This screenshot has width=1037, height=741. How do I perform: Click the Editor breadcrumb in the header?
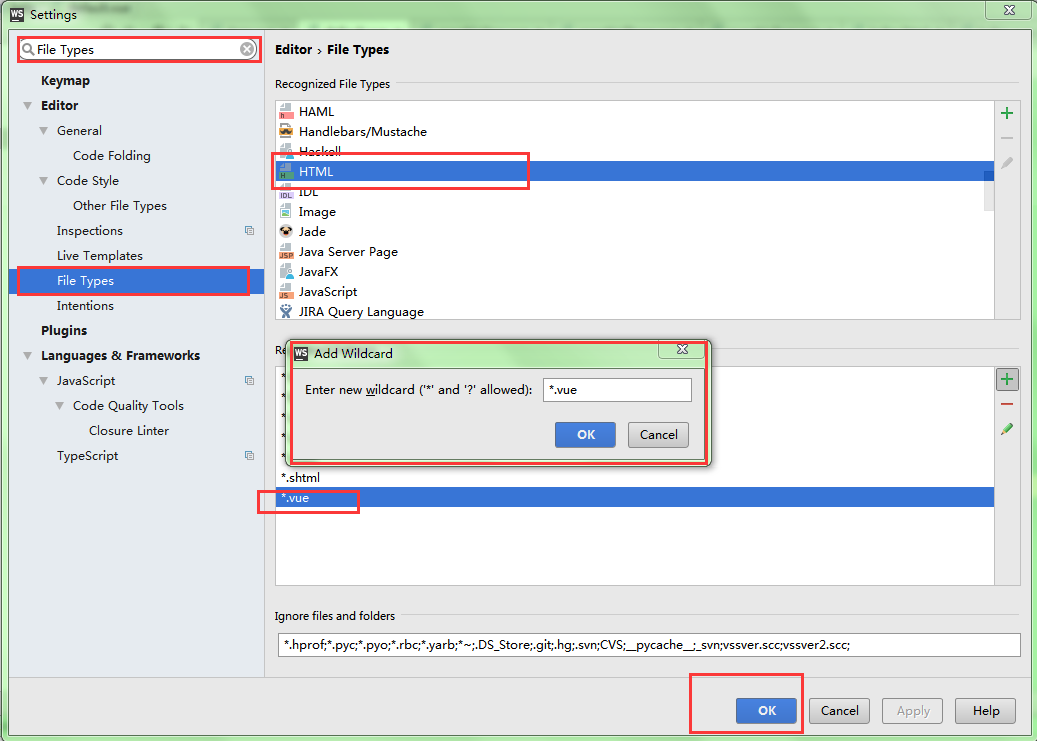293,50
